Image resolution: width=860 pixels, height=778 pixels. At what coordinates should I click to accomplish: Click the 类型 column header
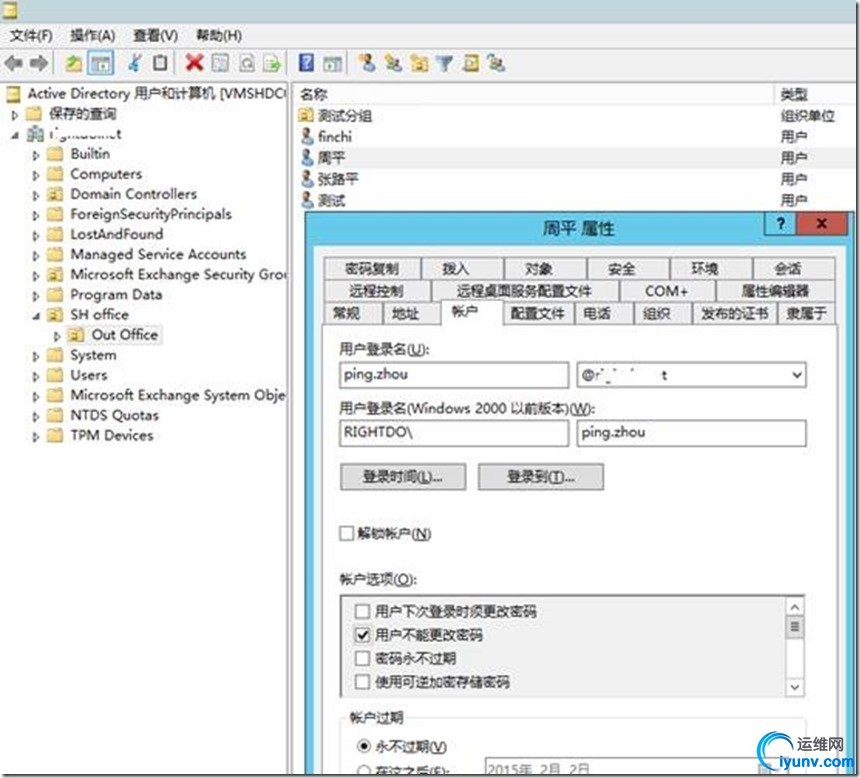(x=814, y=94)
